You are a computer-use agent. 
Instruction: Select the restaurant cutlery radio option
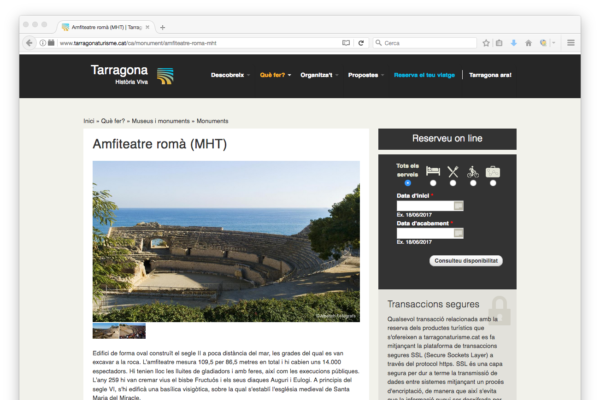(x=453, y=183)
